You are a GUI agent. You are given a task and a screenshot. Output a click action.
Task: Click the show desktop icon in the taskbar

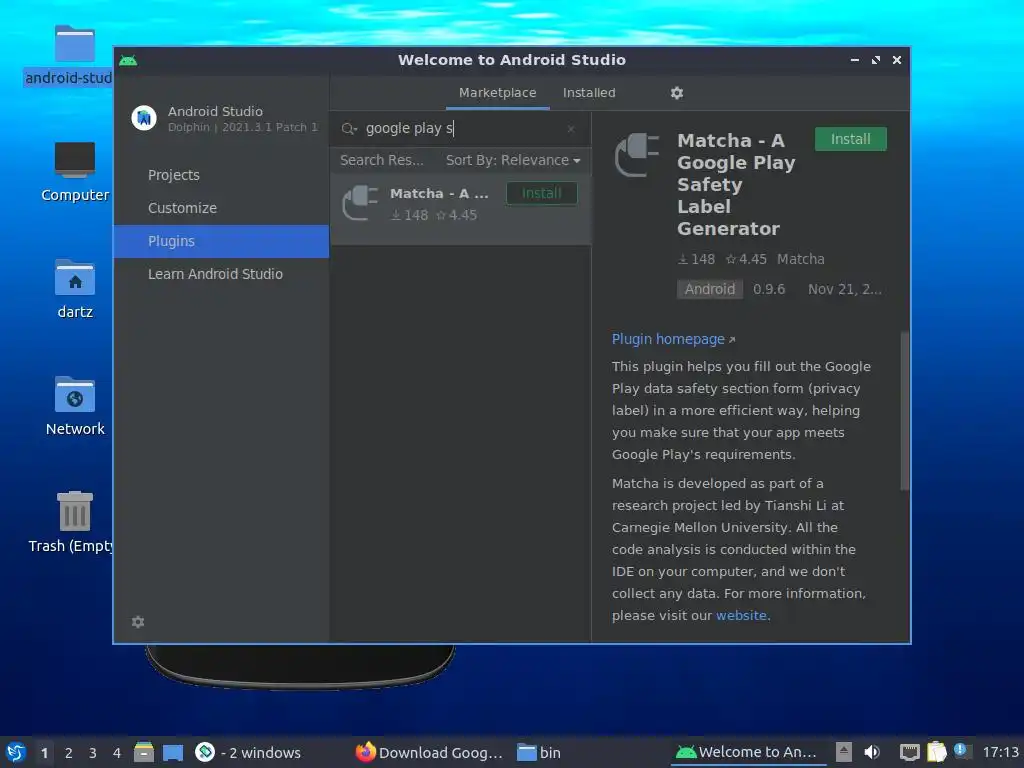(x=173, y=752)
